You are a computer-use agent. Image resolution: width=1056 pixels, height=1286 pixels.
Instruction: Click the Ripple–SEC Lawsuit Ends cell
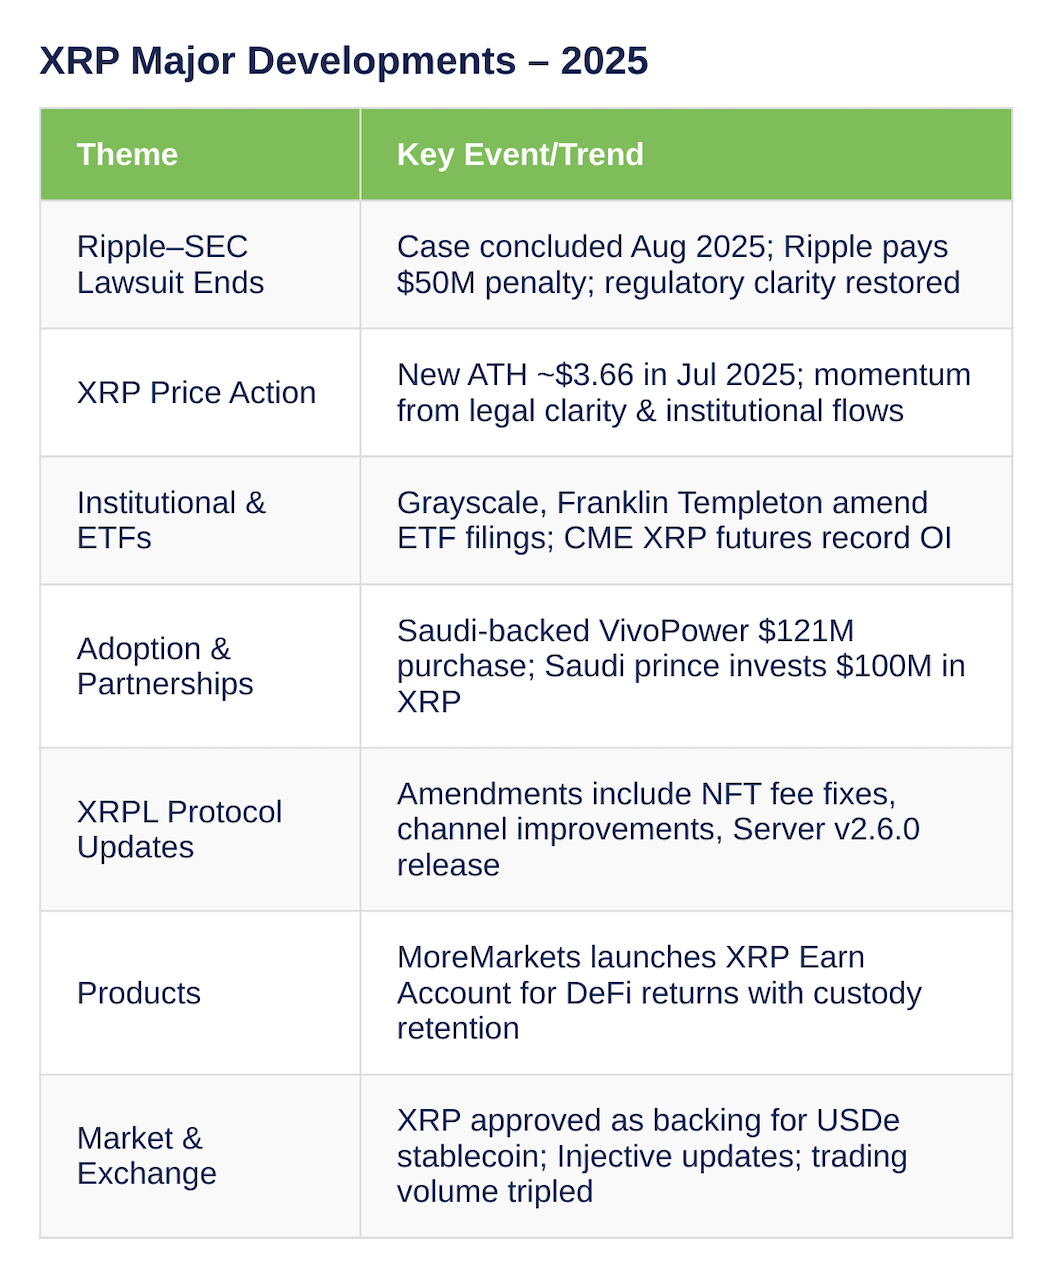point(200,265)
